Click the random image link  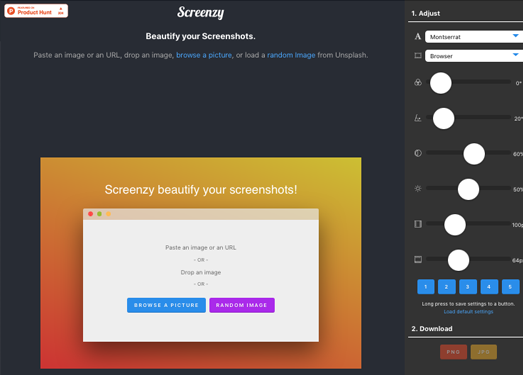[291, 55]
